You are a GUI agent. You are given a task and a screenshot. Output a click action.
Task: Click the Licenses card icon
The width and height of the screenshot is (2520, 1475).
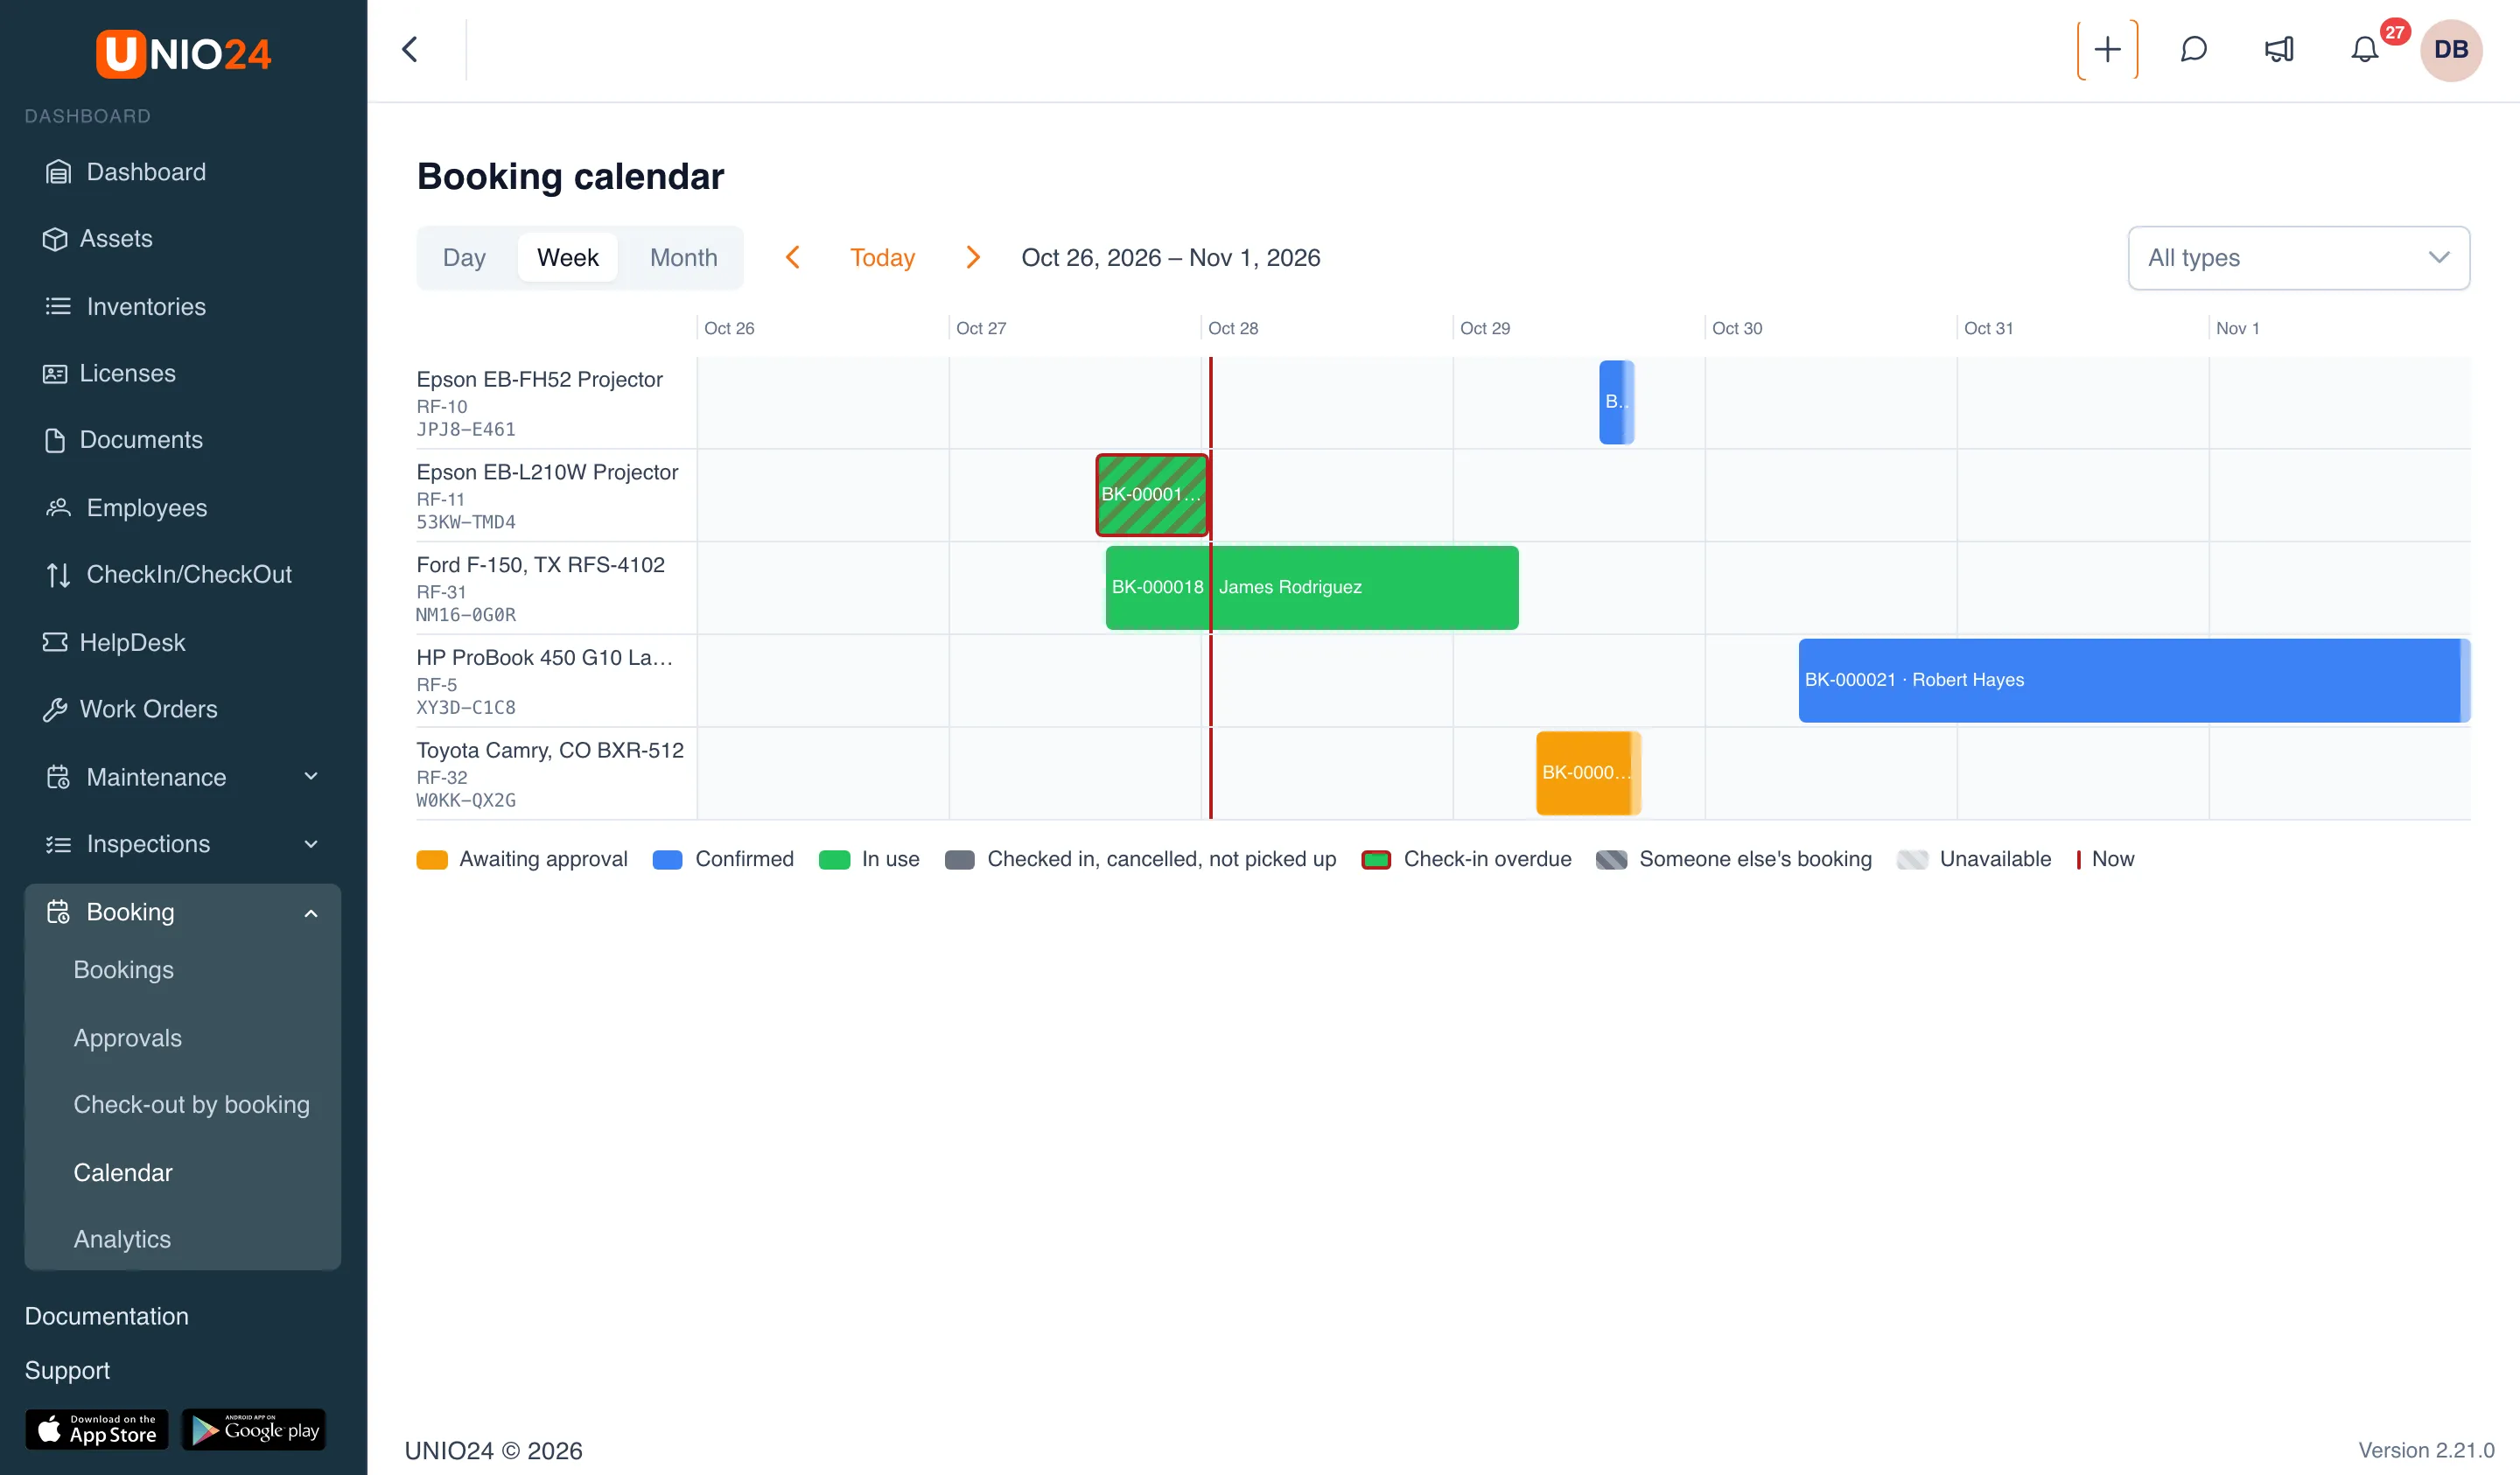55,374
